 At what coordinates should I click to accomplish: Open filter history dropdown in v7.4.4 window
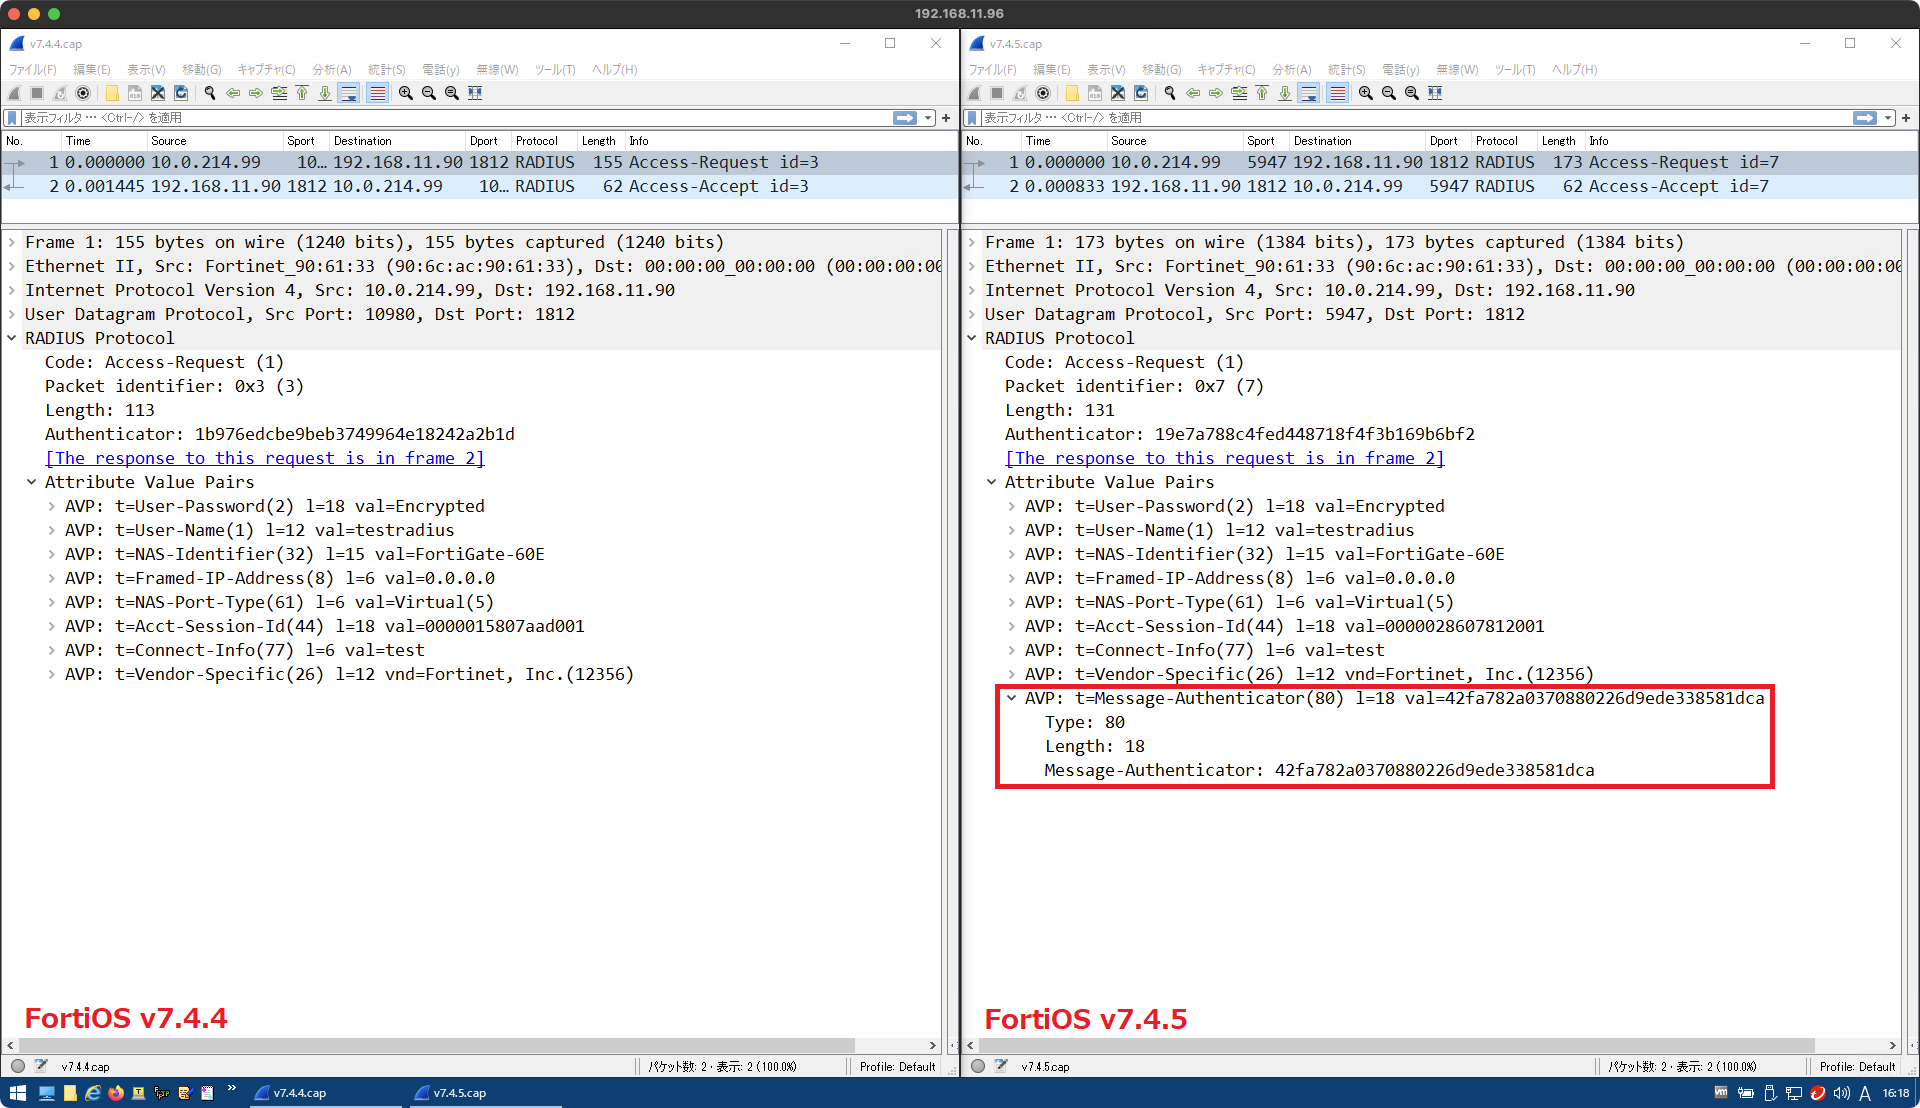pos(928,118)
